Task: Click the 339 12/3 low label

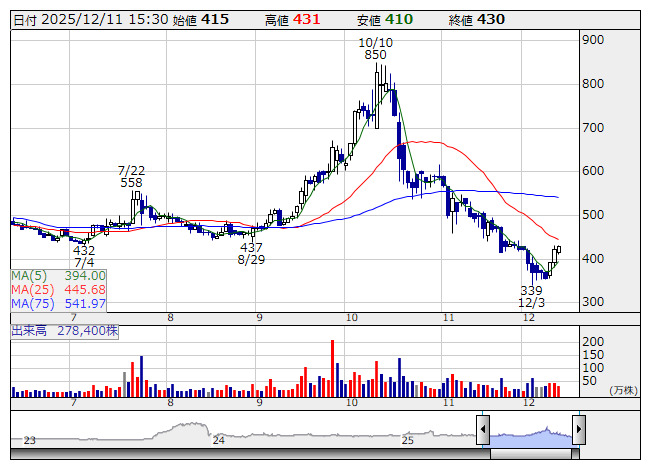Action: [x=531, y=296]
